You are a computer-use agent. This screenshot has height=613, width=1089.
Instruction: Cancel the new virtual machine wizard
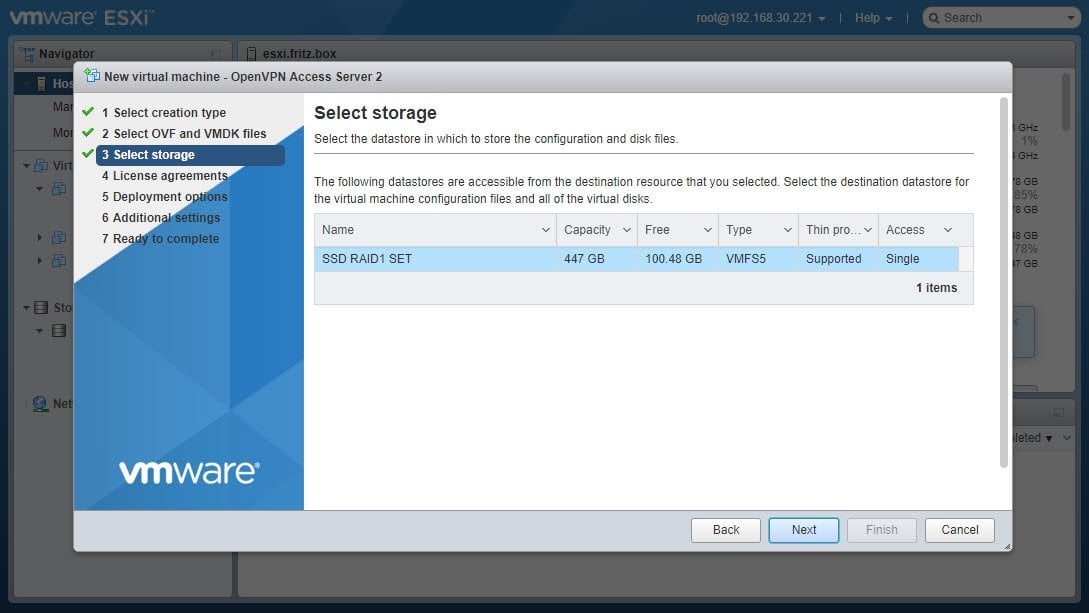959,530
